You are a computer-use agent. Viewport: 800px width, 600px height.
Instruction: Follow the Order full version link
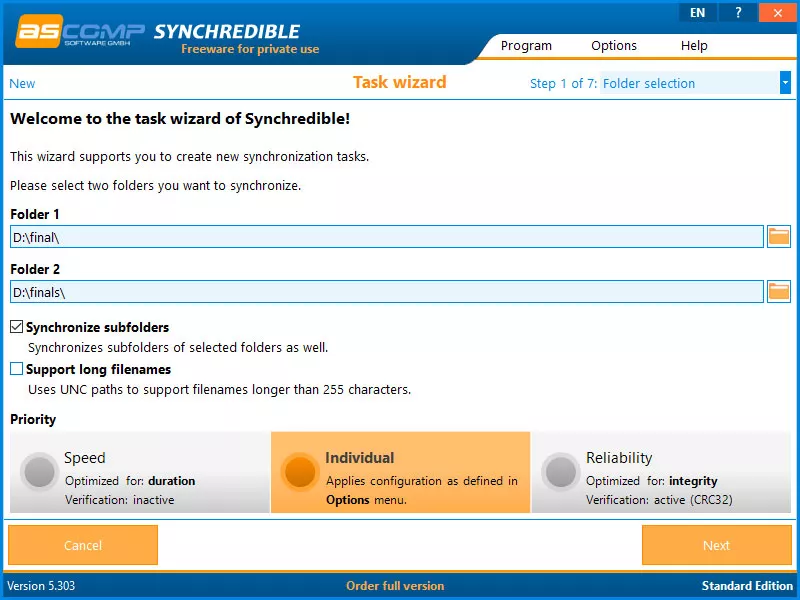tap(395, 586)
